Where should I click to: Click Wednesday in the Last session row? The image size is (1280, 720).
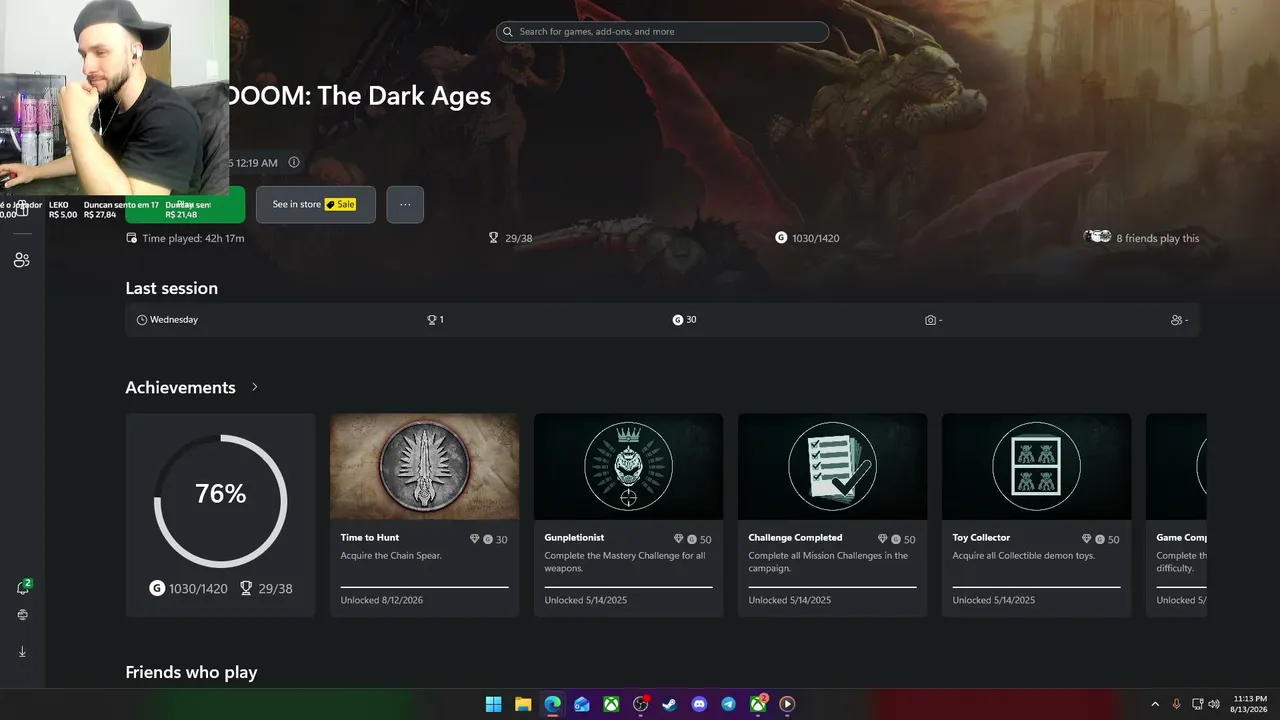pyautogui.click(x=174, y=320)
